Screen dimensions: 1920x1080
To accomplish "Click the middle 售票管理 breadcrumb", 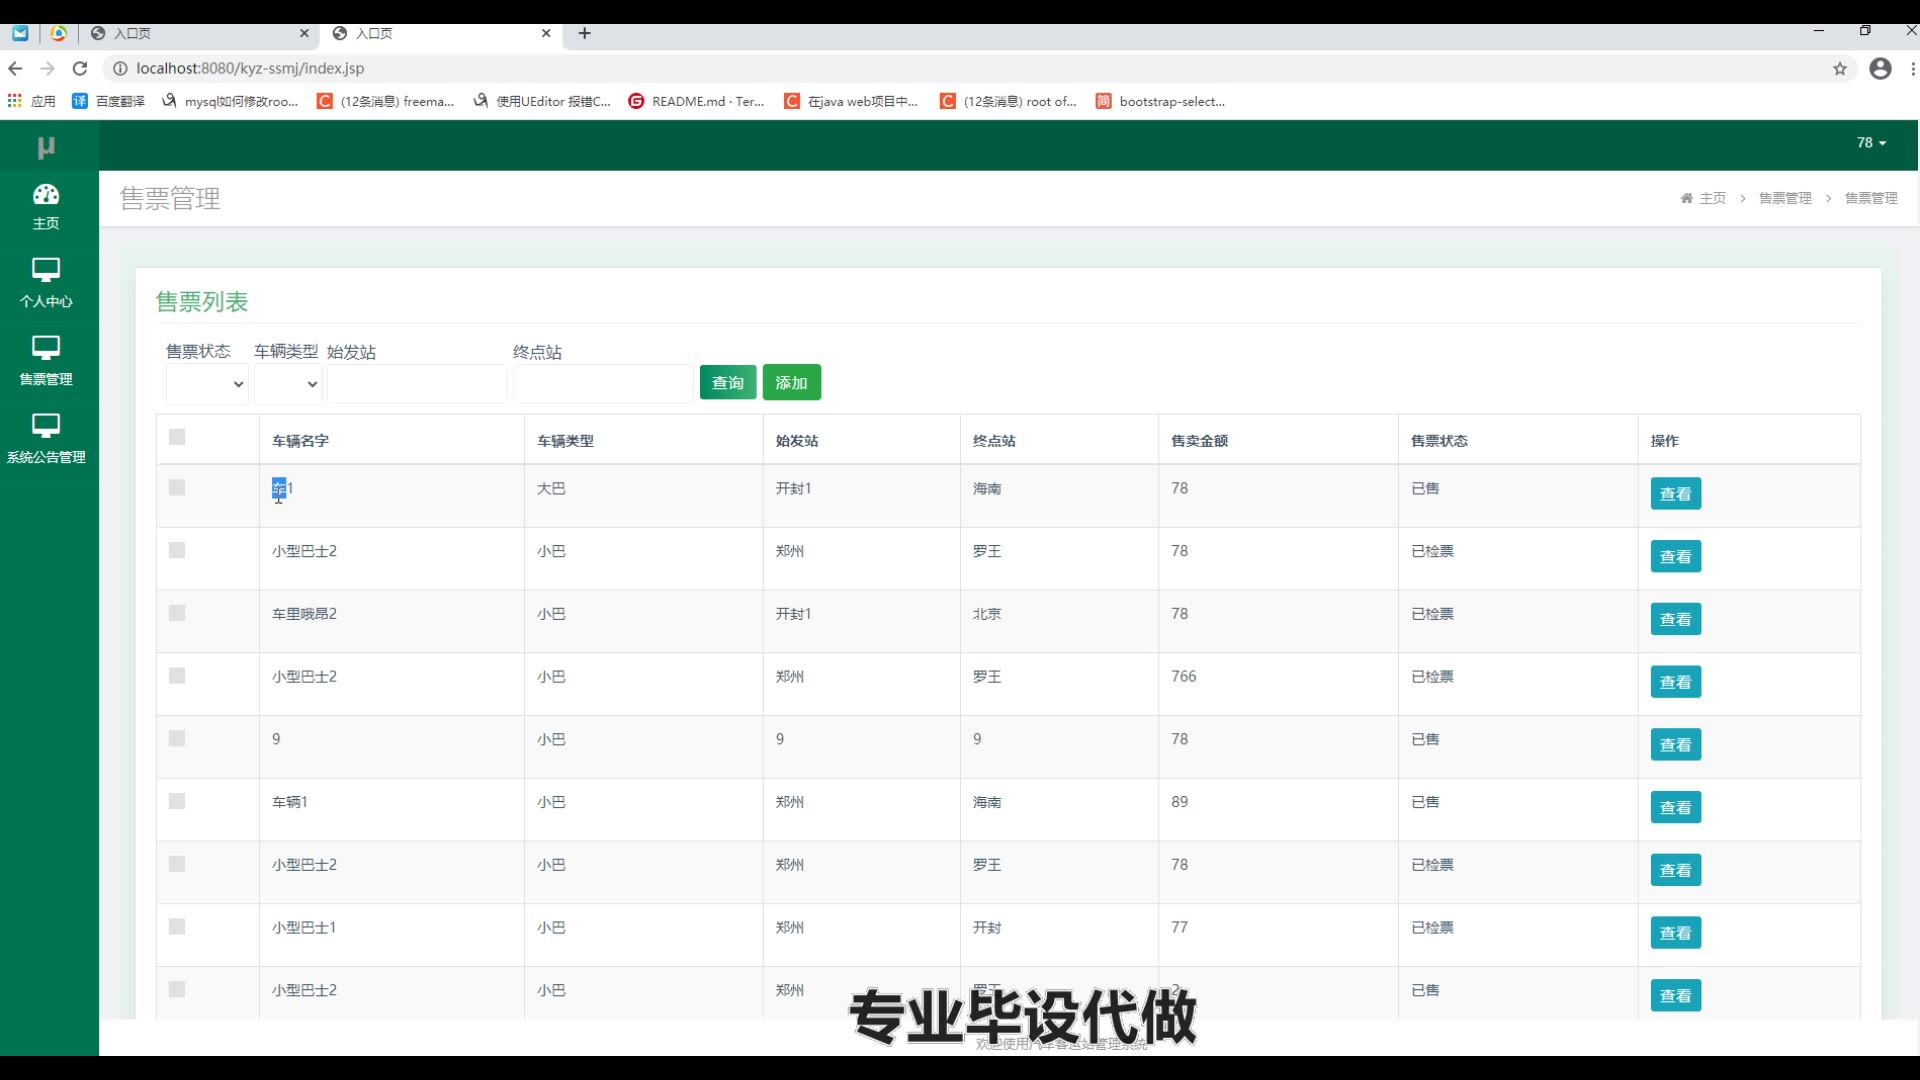I will [x=1785, y=198].
